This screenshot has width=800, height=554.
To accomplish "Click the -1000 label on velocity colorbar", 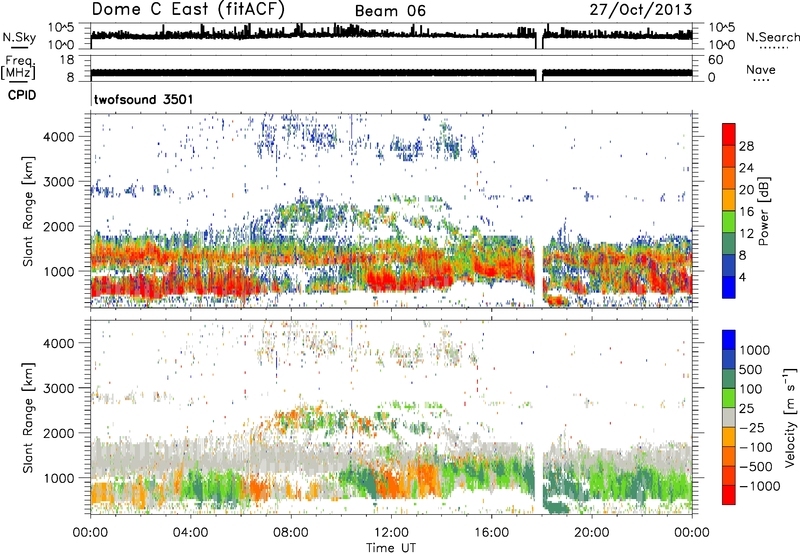I will pos(760,486).
